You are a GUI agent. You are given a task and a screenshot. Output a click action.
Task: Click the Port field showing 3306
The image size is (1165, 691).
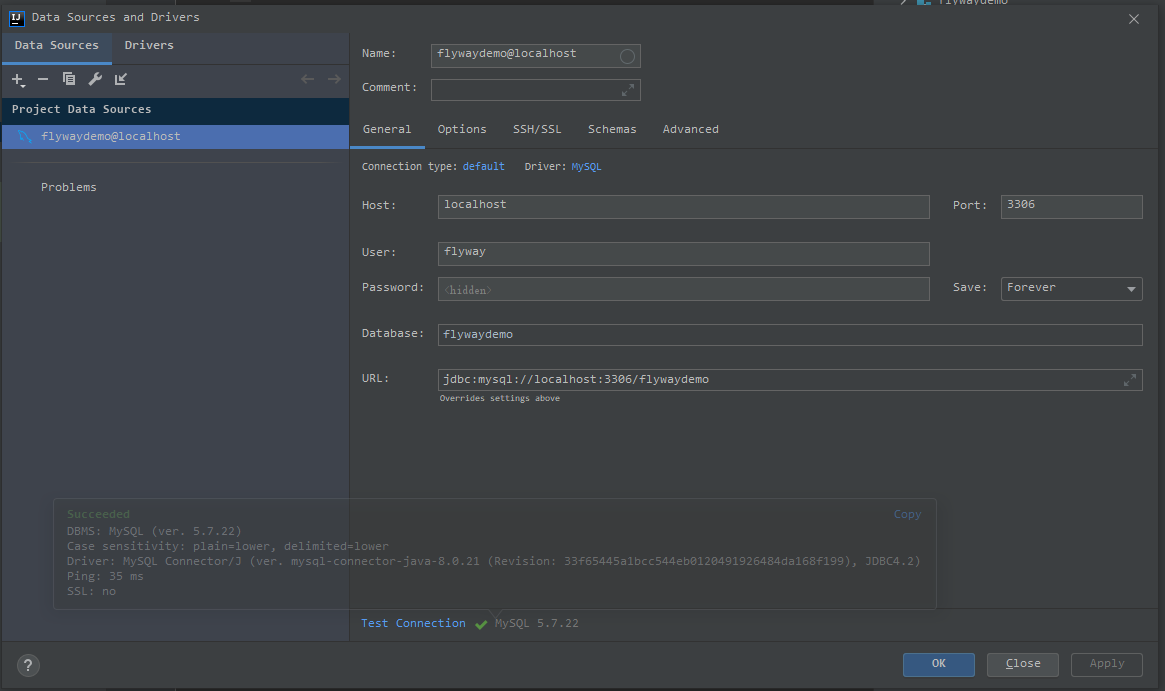pos(1071,207)
